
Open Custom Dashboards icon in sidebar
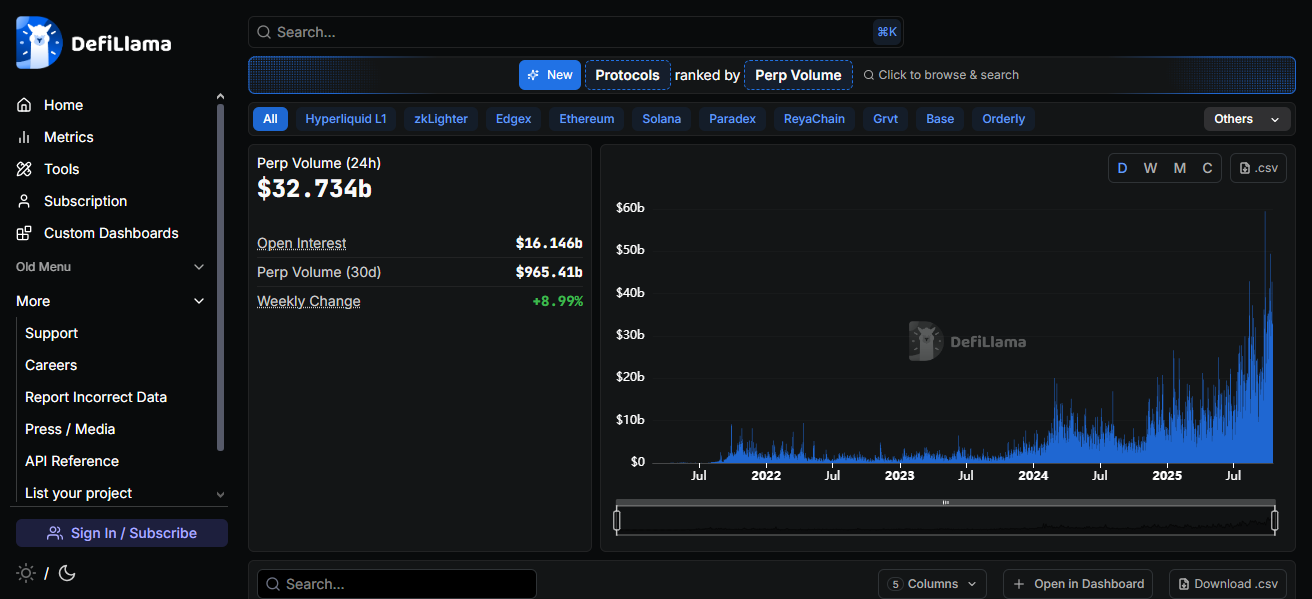click(x=24, y=233)
